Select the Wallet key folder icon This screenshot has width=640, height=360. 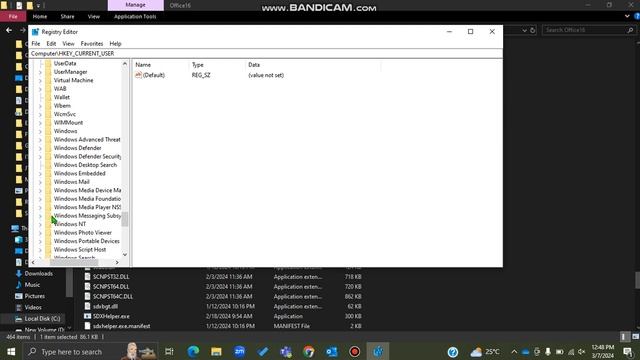point(48,97)
